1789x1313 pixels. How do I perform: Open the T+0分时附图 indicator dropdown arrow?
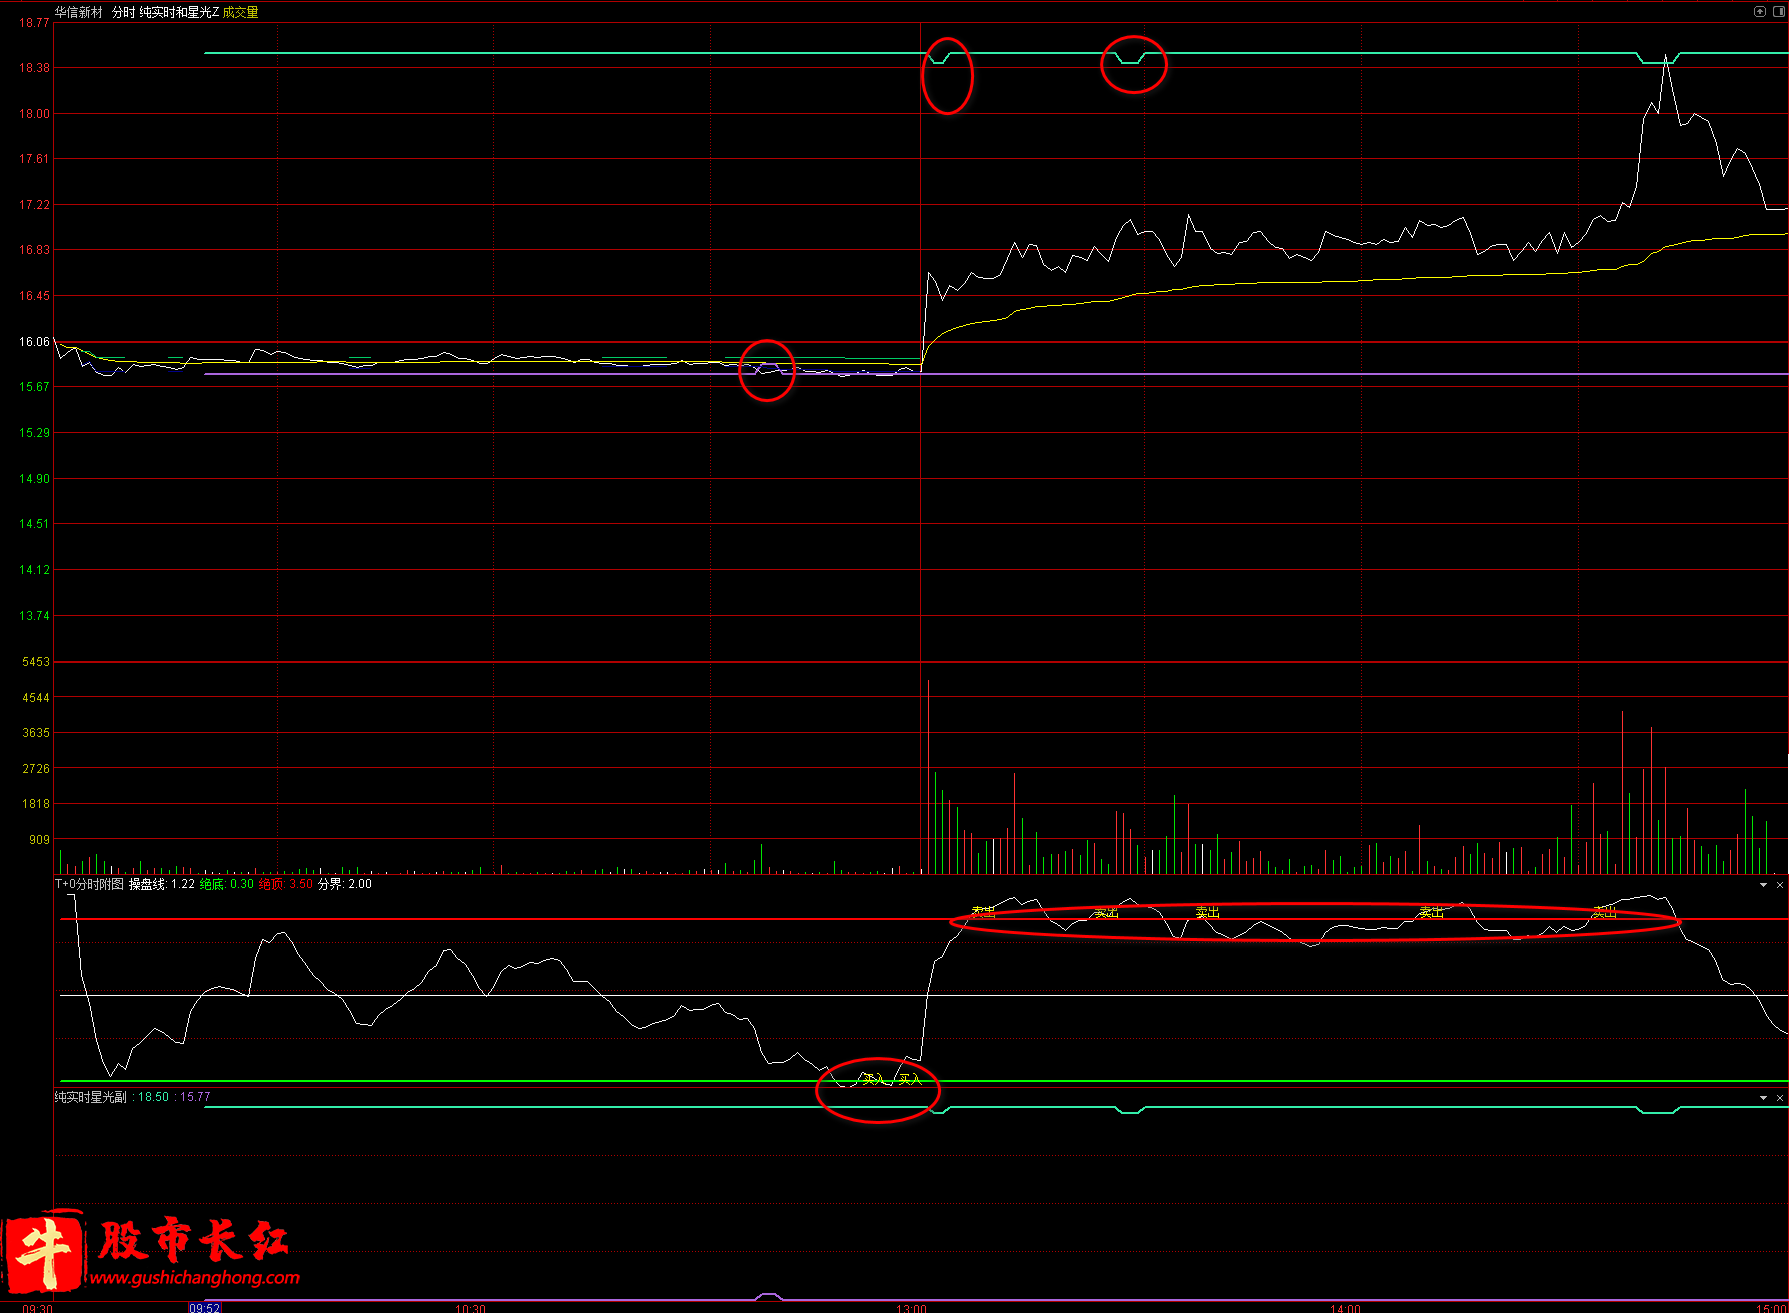click(1763, 885)
